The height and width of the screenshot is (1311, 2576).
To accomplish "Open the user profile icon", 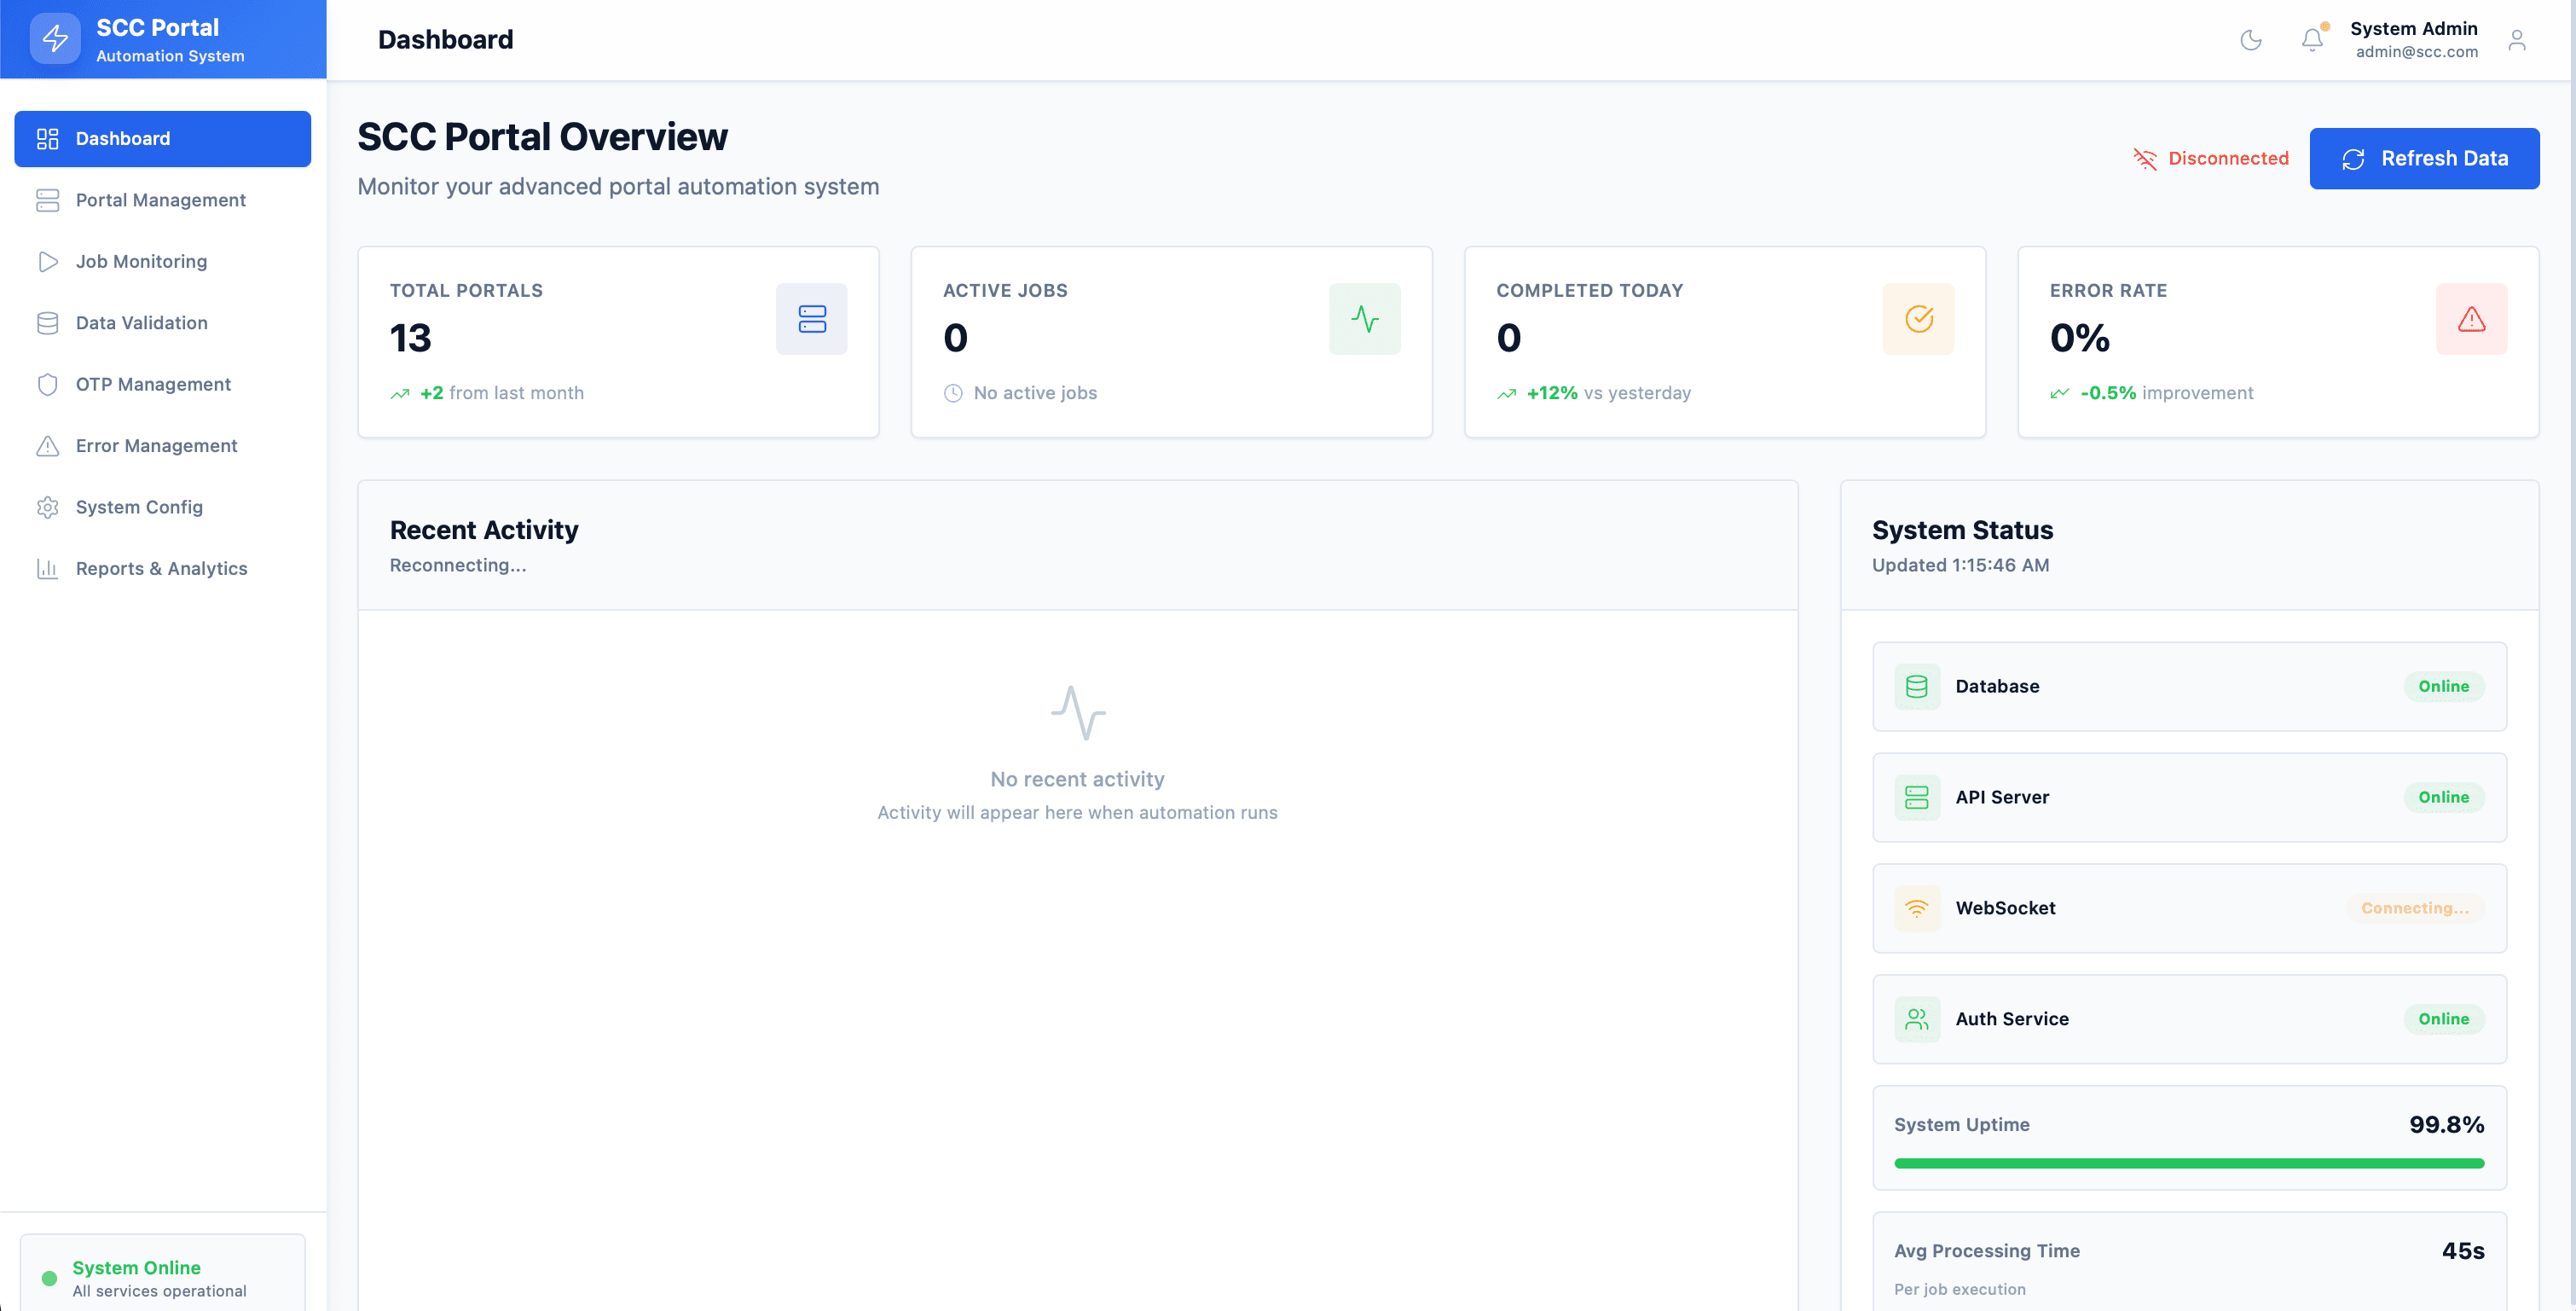I will (x=2518, y=40).
